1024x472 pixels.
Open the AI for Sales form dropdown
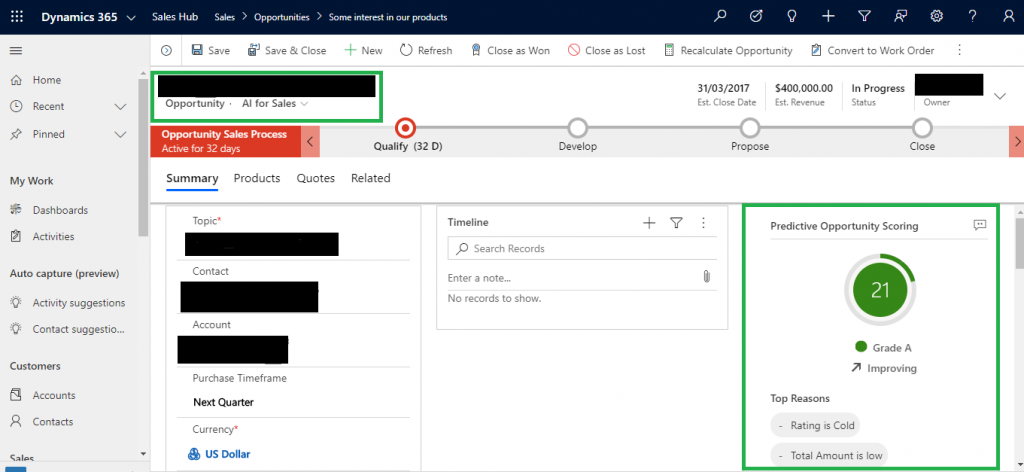click(x=304, y=104)
